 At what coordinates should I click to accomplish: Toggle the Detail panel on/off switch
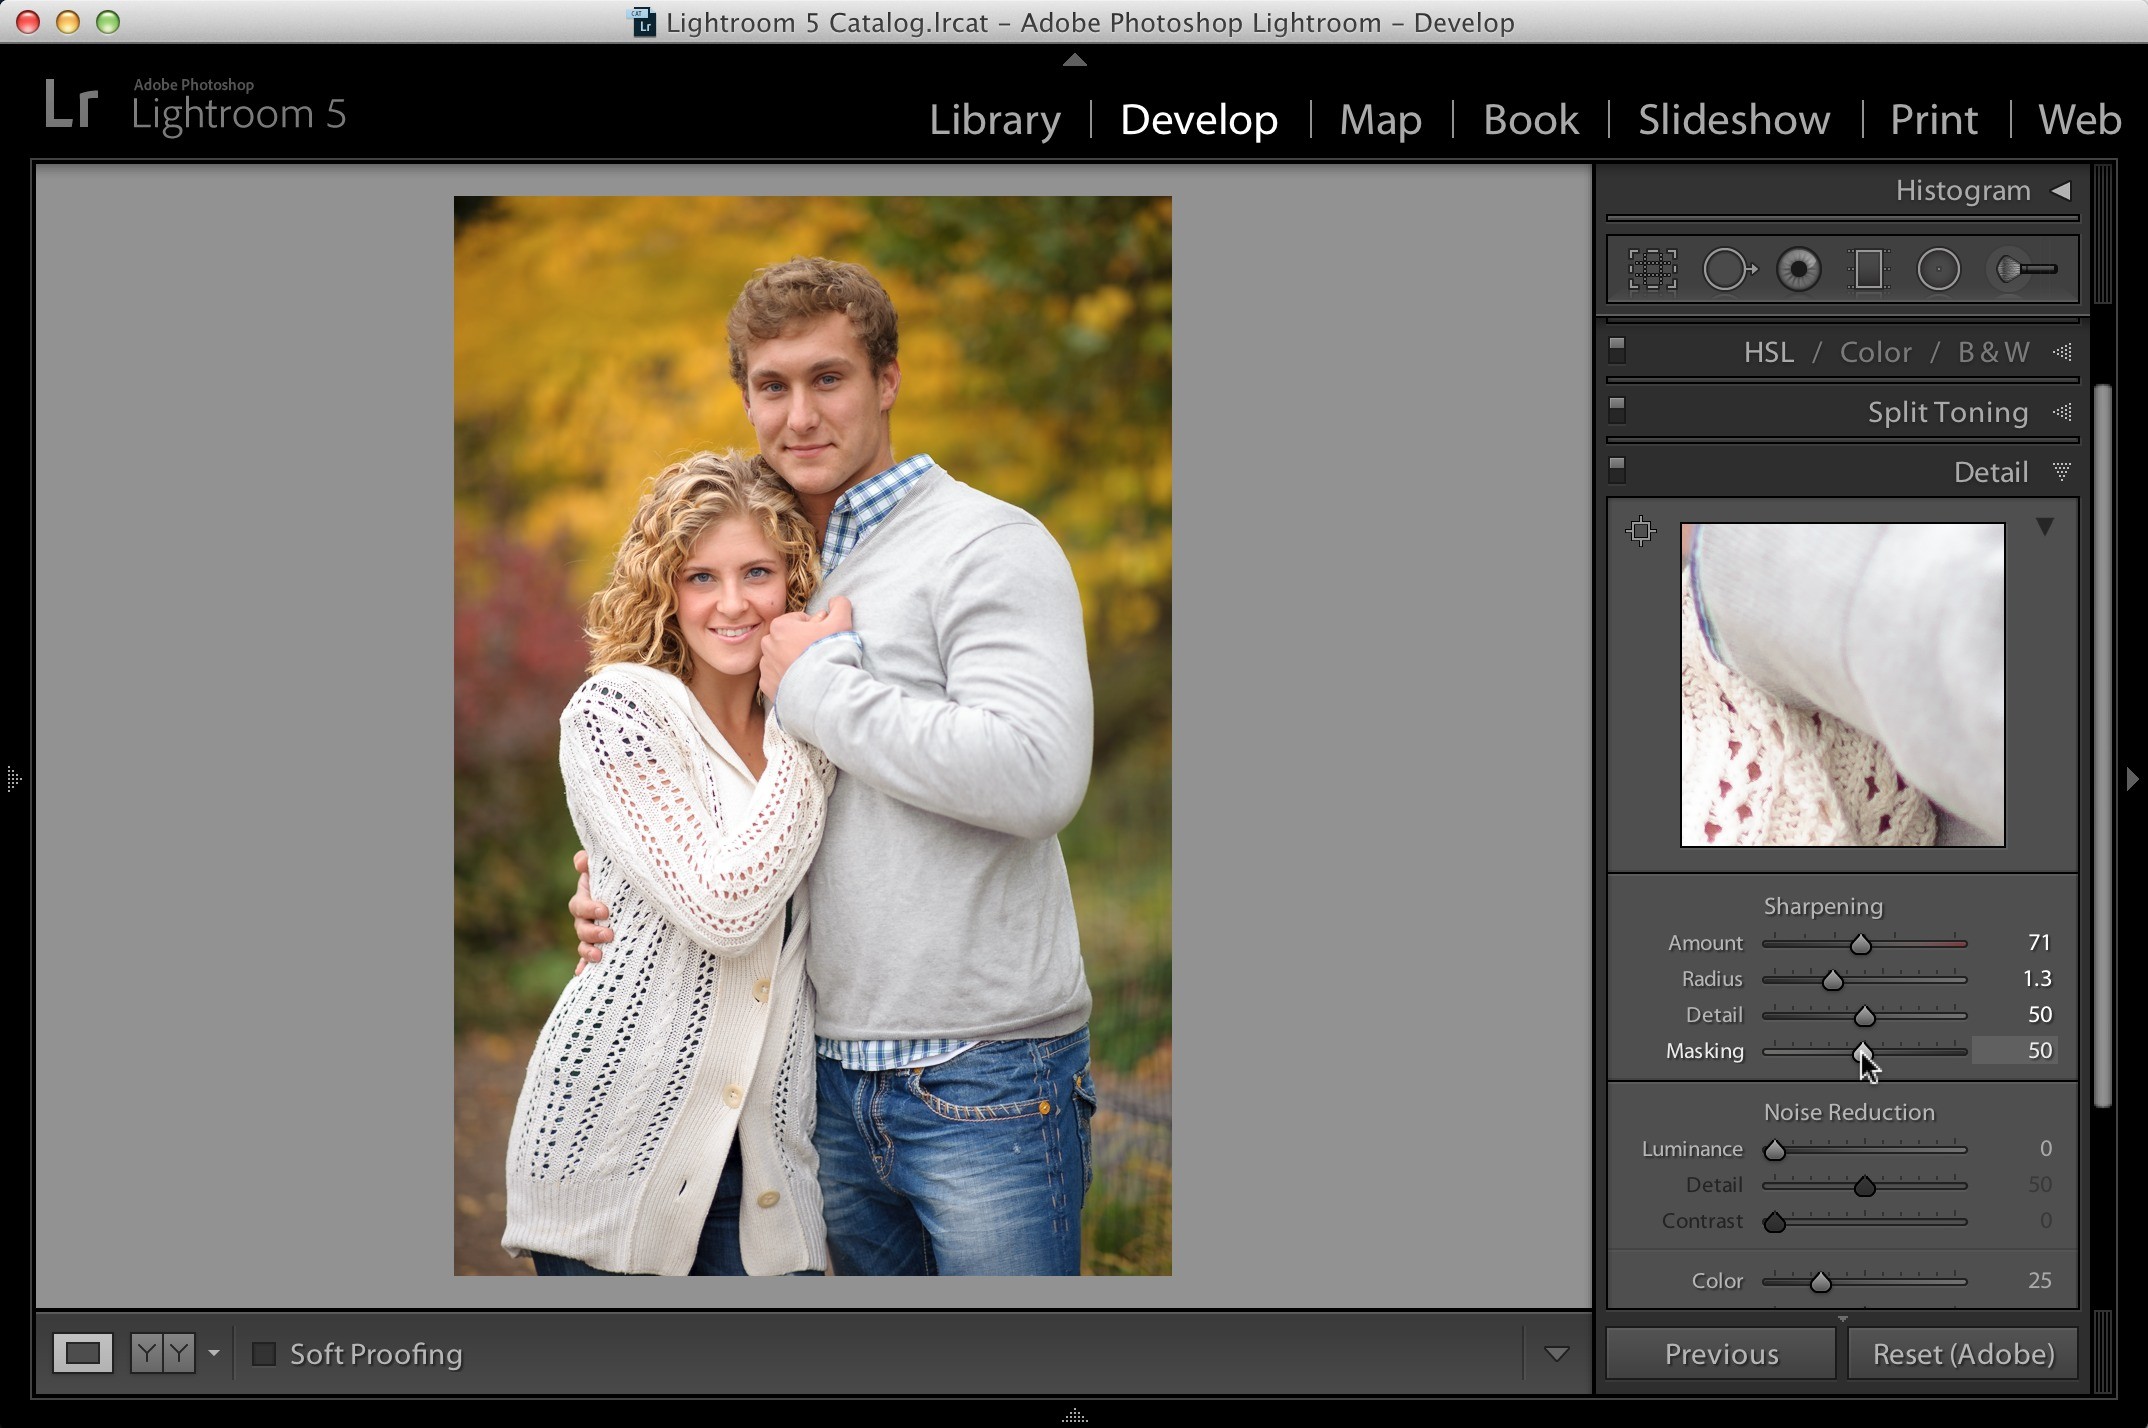tap(1617, 469)
